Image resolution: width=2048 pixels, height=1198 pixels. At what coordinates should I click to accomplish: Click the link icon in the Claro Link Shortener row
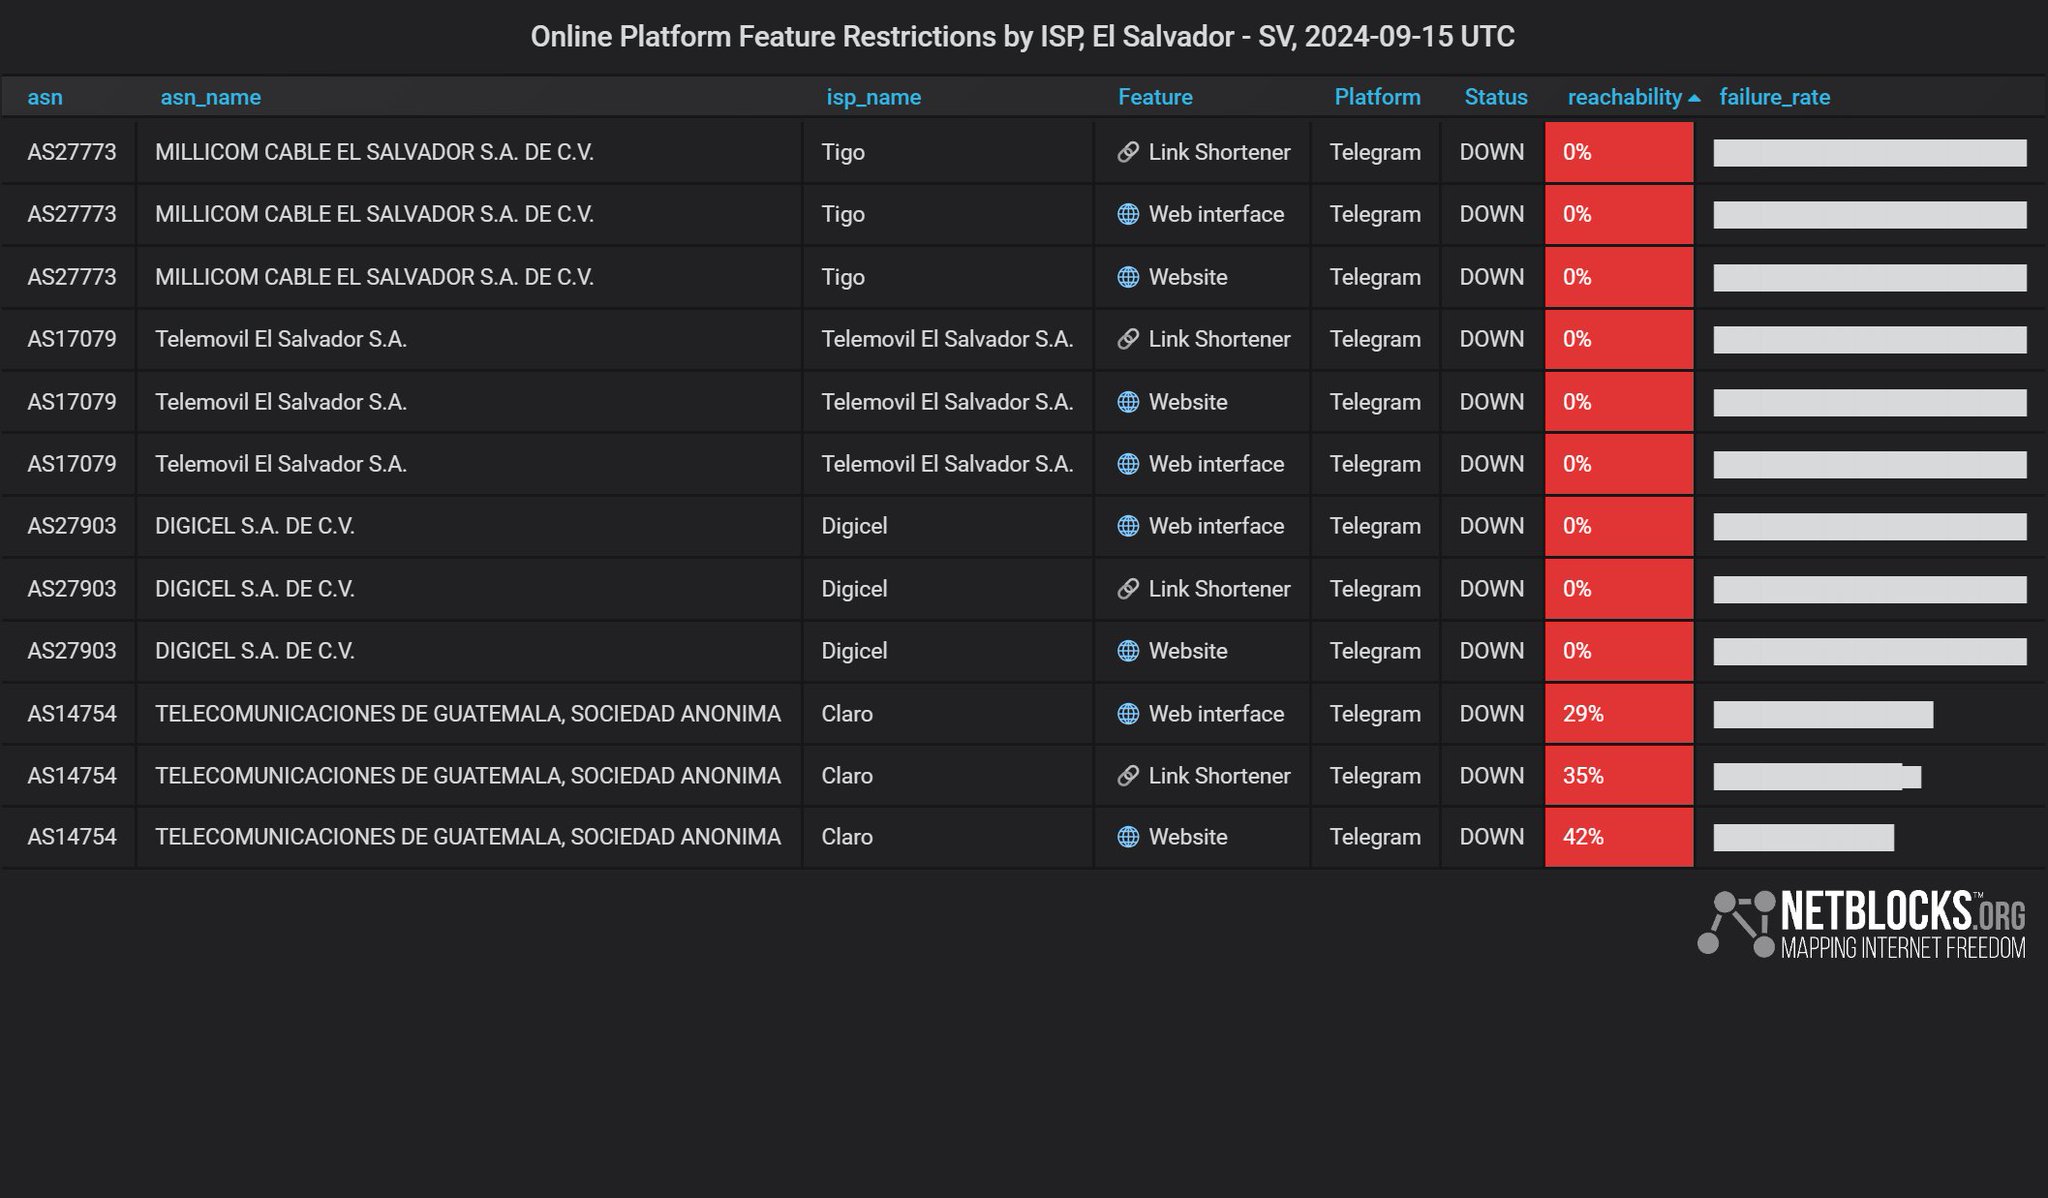[1128, 776]
